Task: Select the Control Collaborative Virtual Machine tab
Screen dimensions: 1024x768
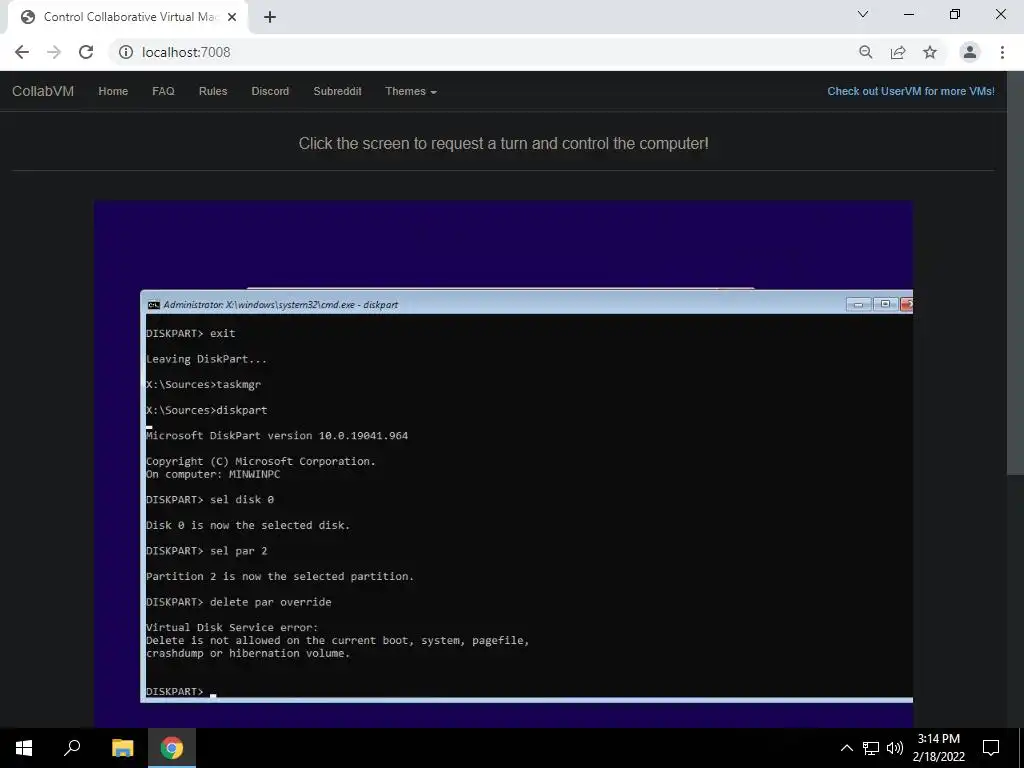Action: click(x=128, y=18)
